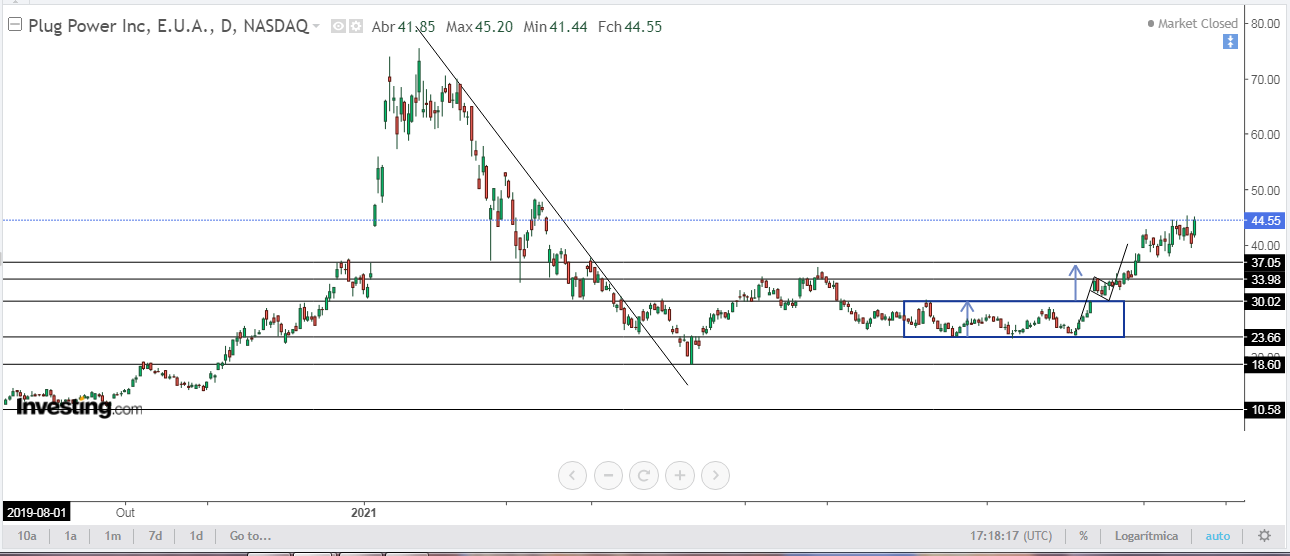Viewport: 1290px width, 556px height.
Task: Zoom out using the minus button
Action: pyautogui.click(x=608, y=475)
